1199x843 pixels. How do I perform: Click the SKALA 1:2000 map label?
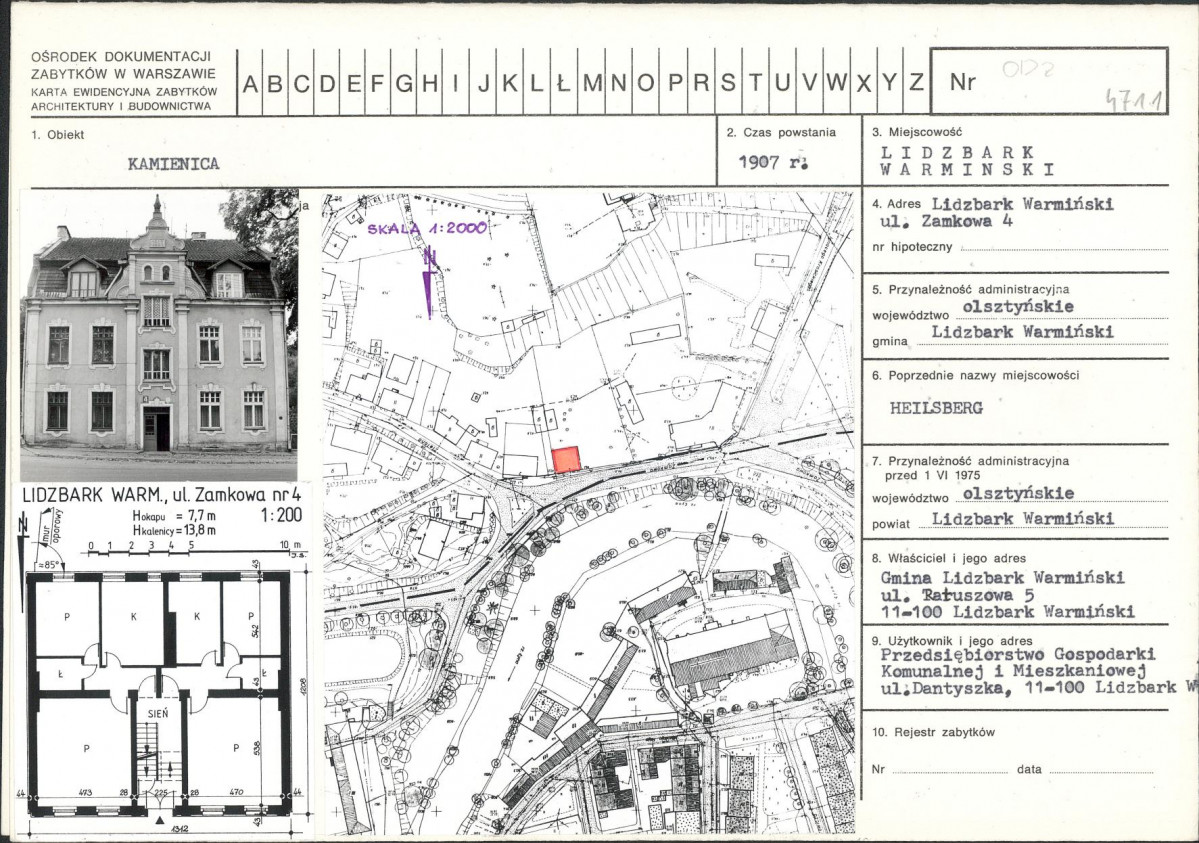coord(427,228)
